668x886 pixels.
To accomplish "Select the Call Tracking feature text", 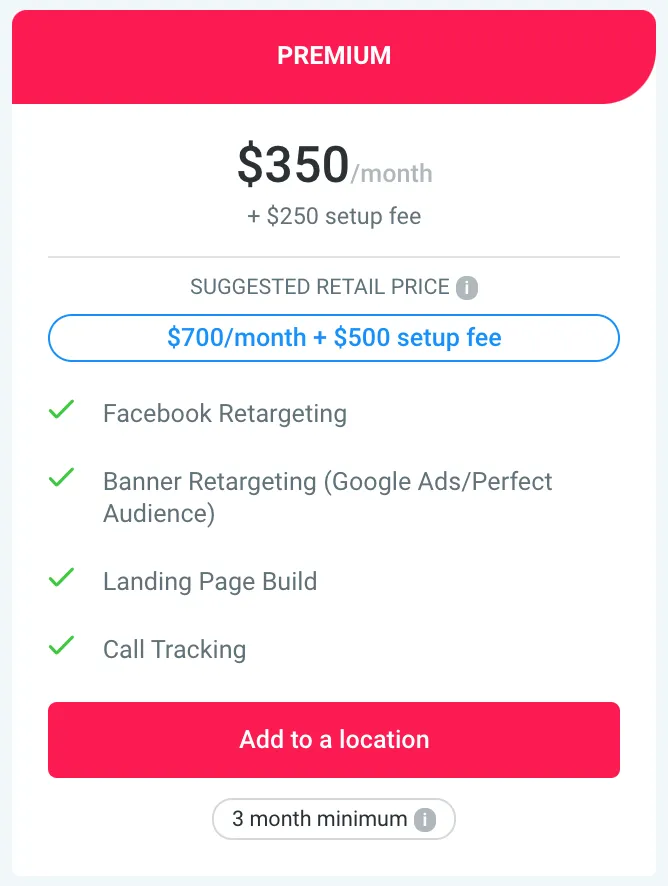I will 175,649.
